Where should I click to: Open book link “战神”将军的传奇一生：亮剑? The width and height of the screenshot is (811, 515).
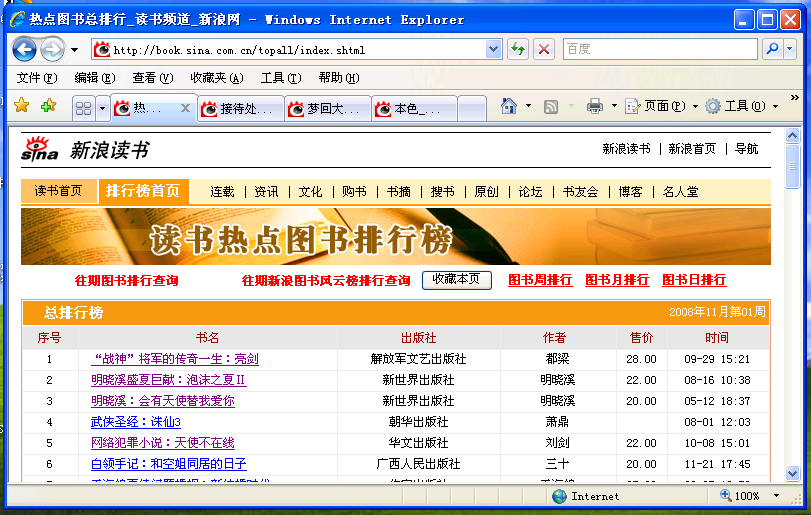(x=175, y=359)
